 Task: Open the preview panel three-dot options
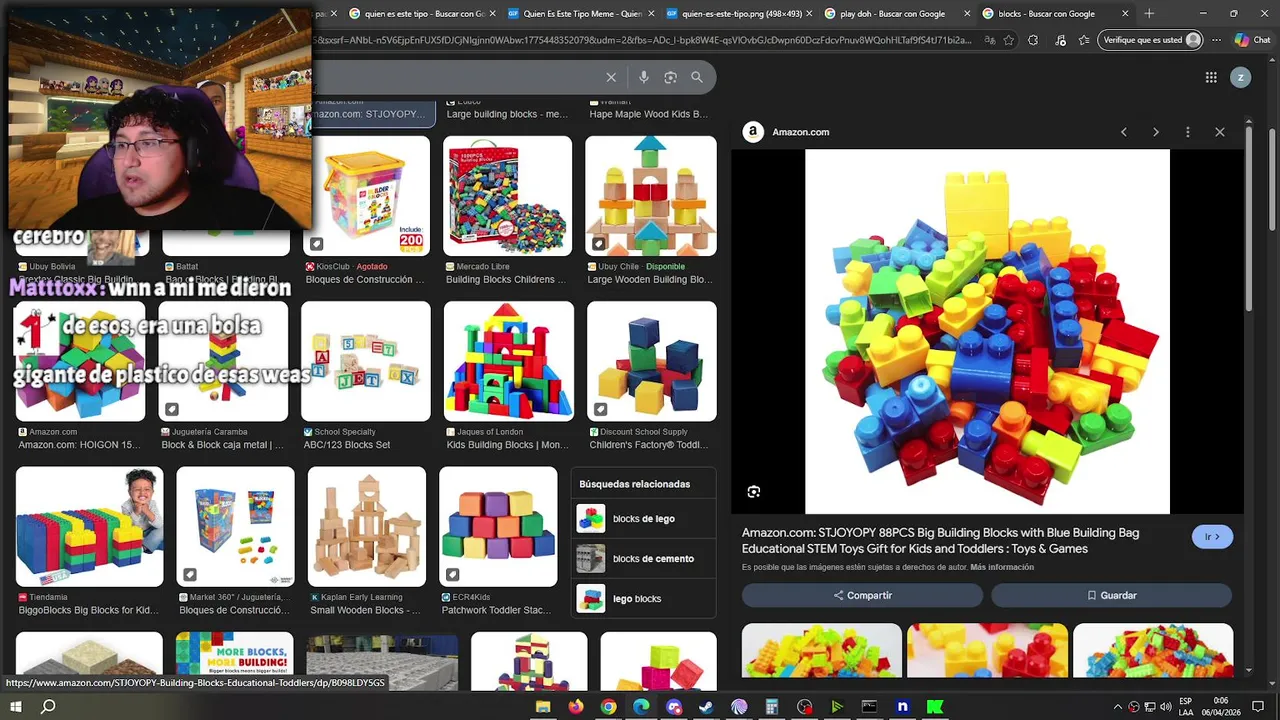click(1188, 132)
